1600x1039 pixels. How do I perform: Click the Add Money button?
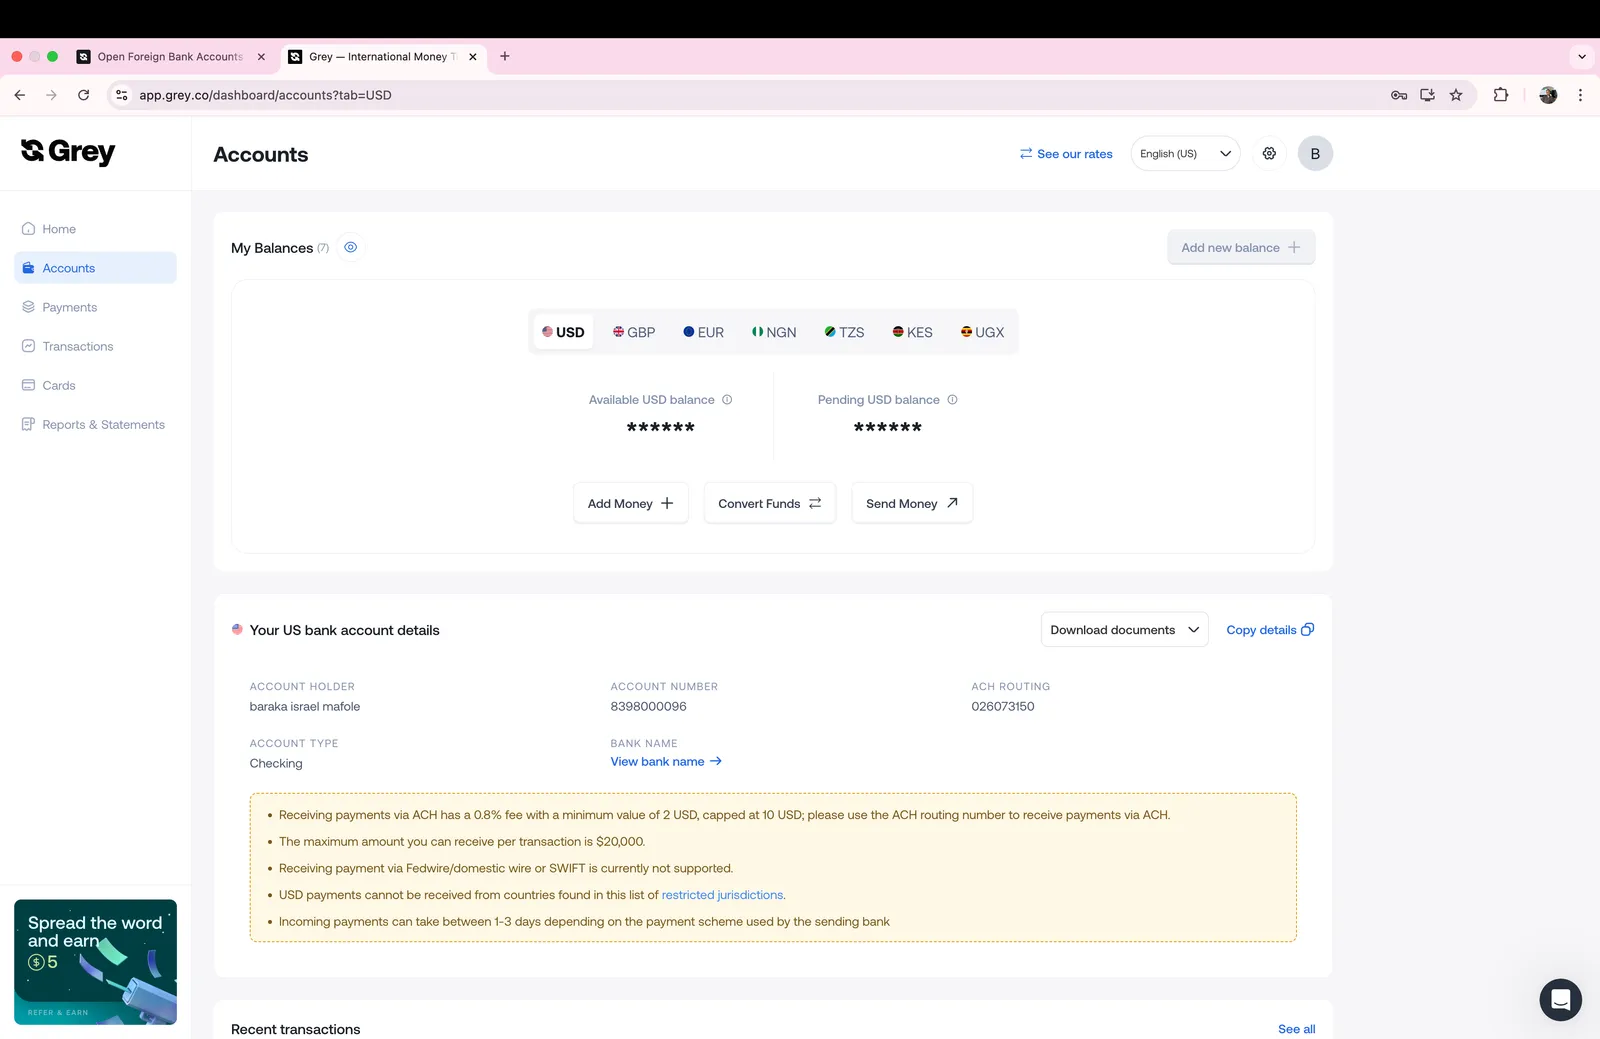[631, 503]
